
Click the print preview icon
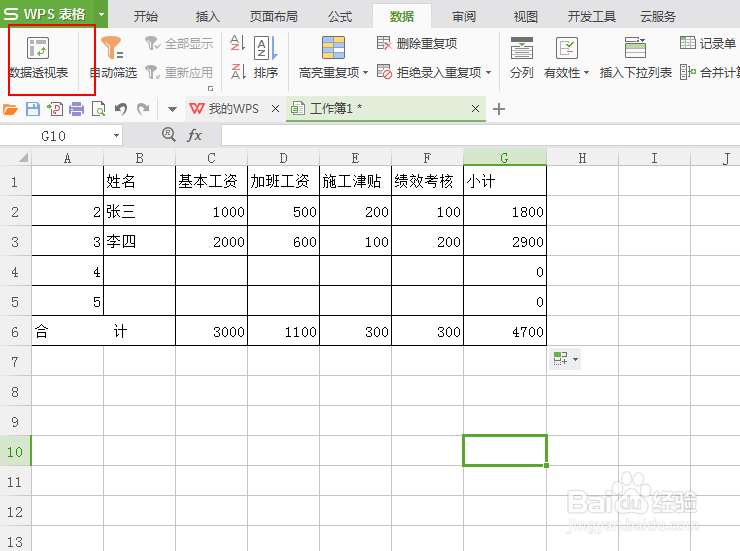(99, 109)
